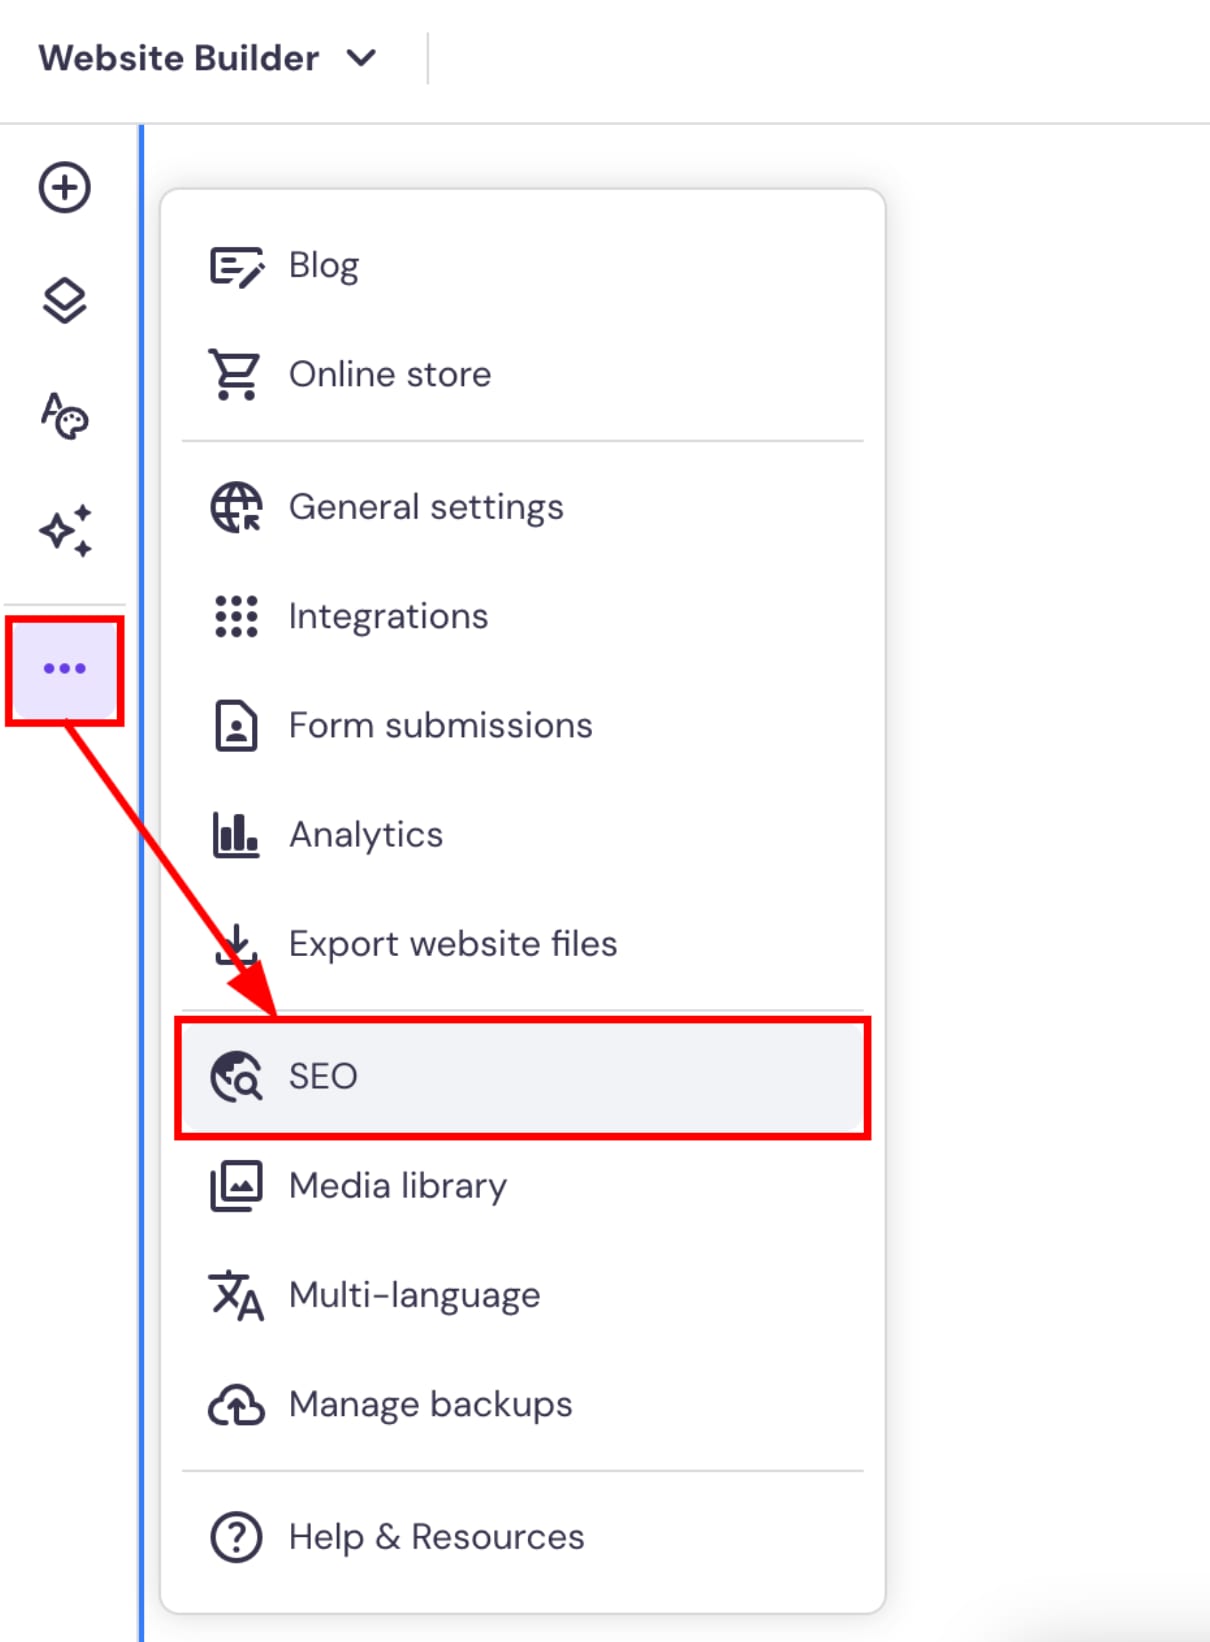Screen dimensions: 1210x1642
Task: Click the Manage backups cloud icon
Action: tap(236, 1405)
